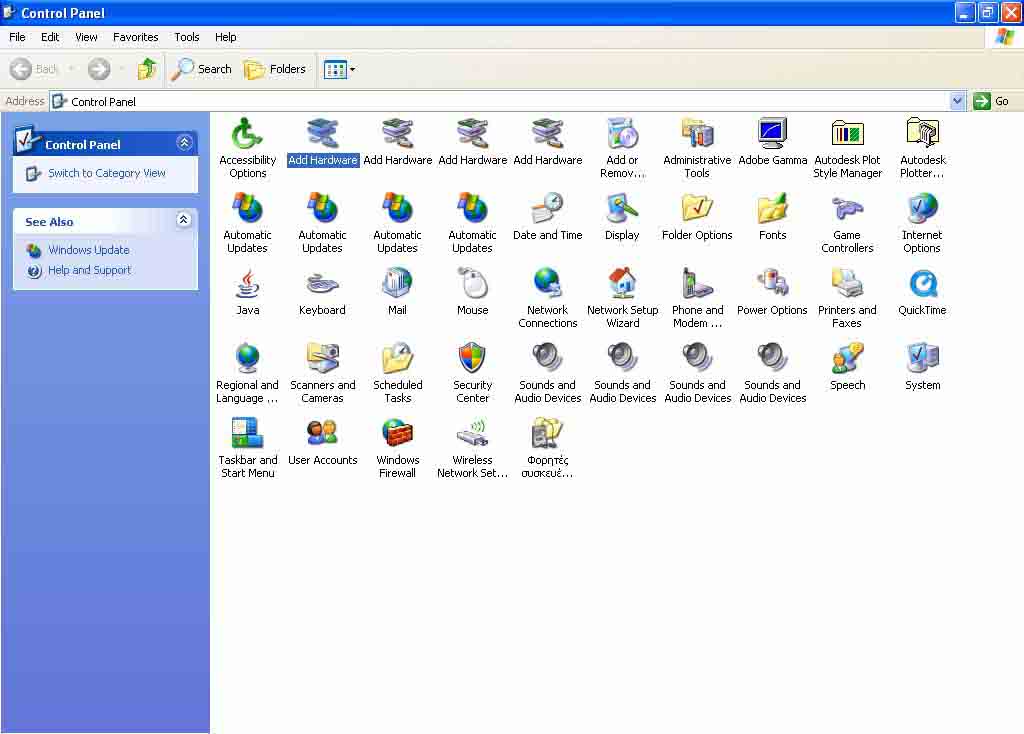Screen dimensions: 1024x734
Task: Click Switch to Category View link
Action: coord(106,173)
